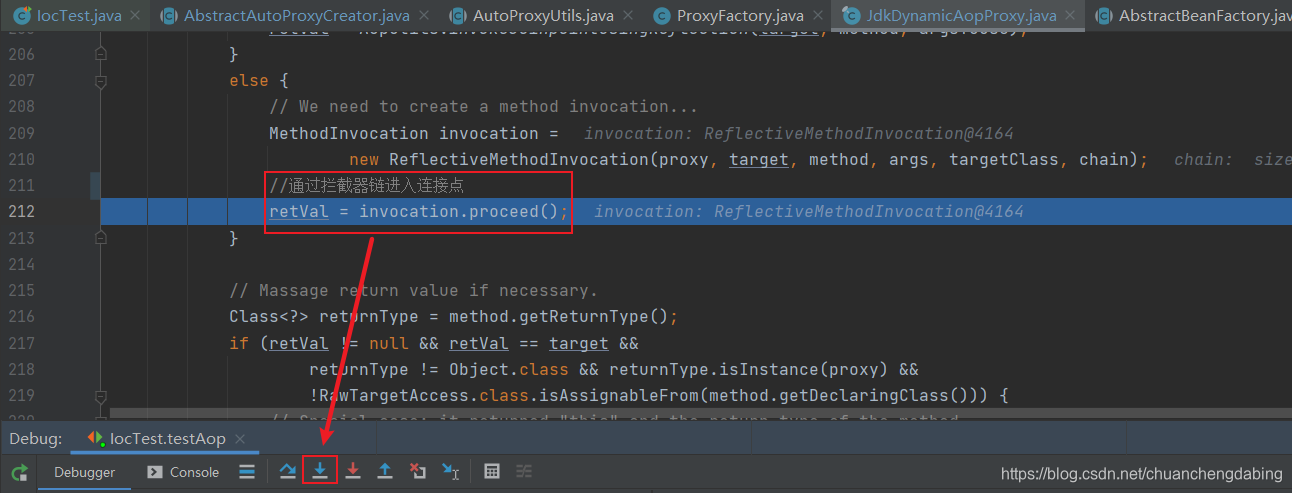1292x493 pixels.
Task: Click 'ReflectiveMethodInvocation' constructor on line 210
Action: [518, 159]
